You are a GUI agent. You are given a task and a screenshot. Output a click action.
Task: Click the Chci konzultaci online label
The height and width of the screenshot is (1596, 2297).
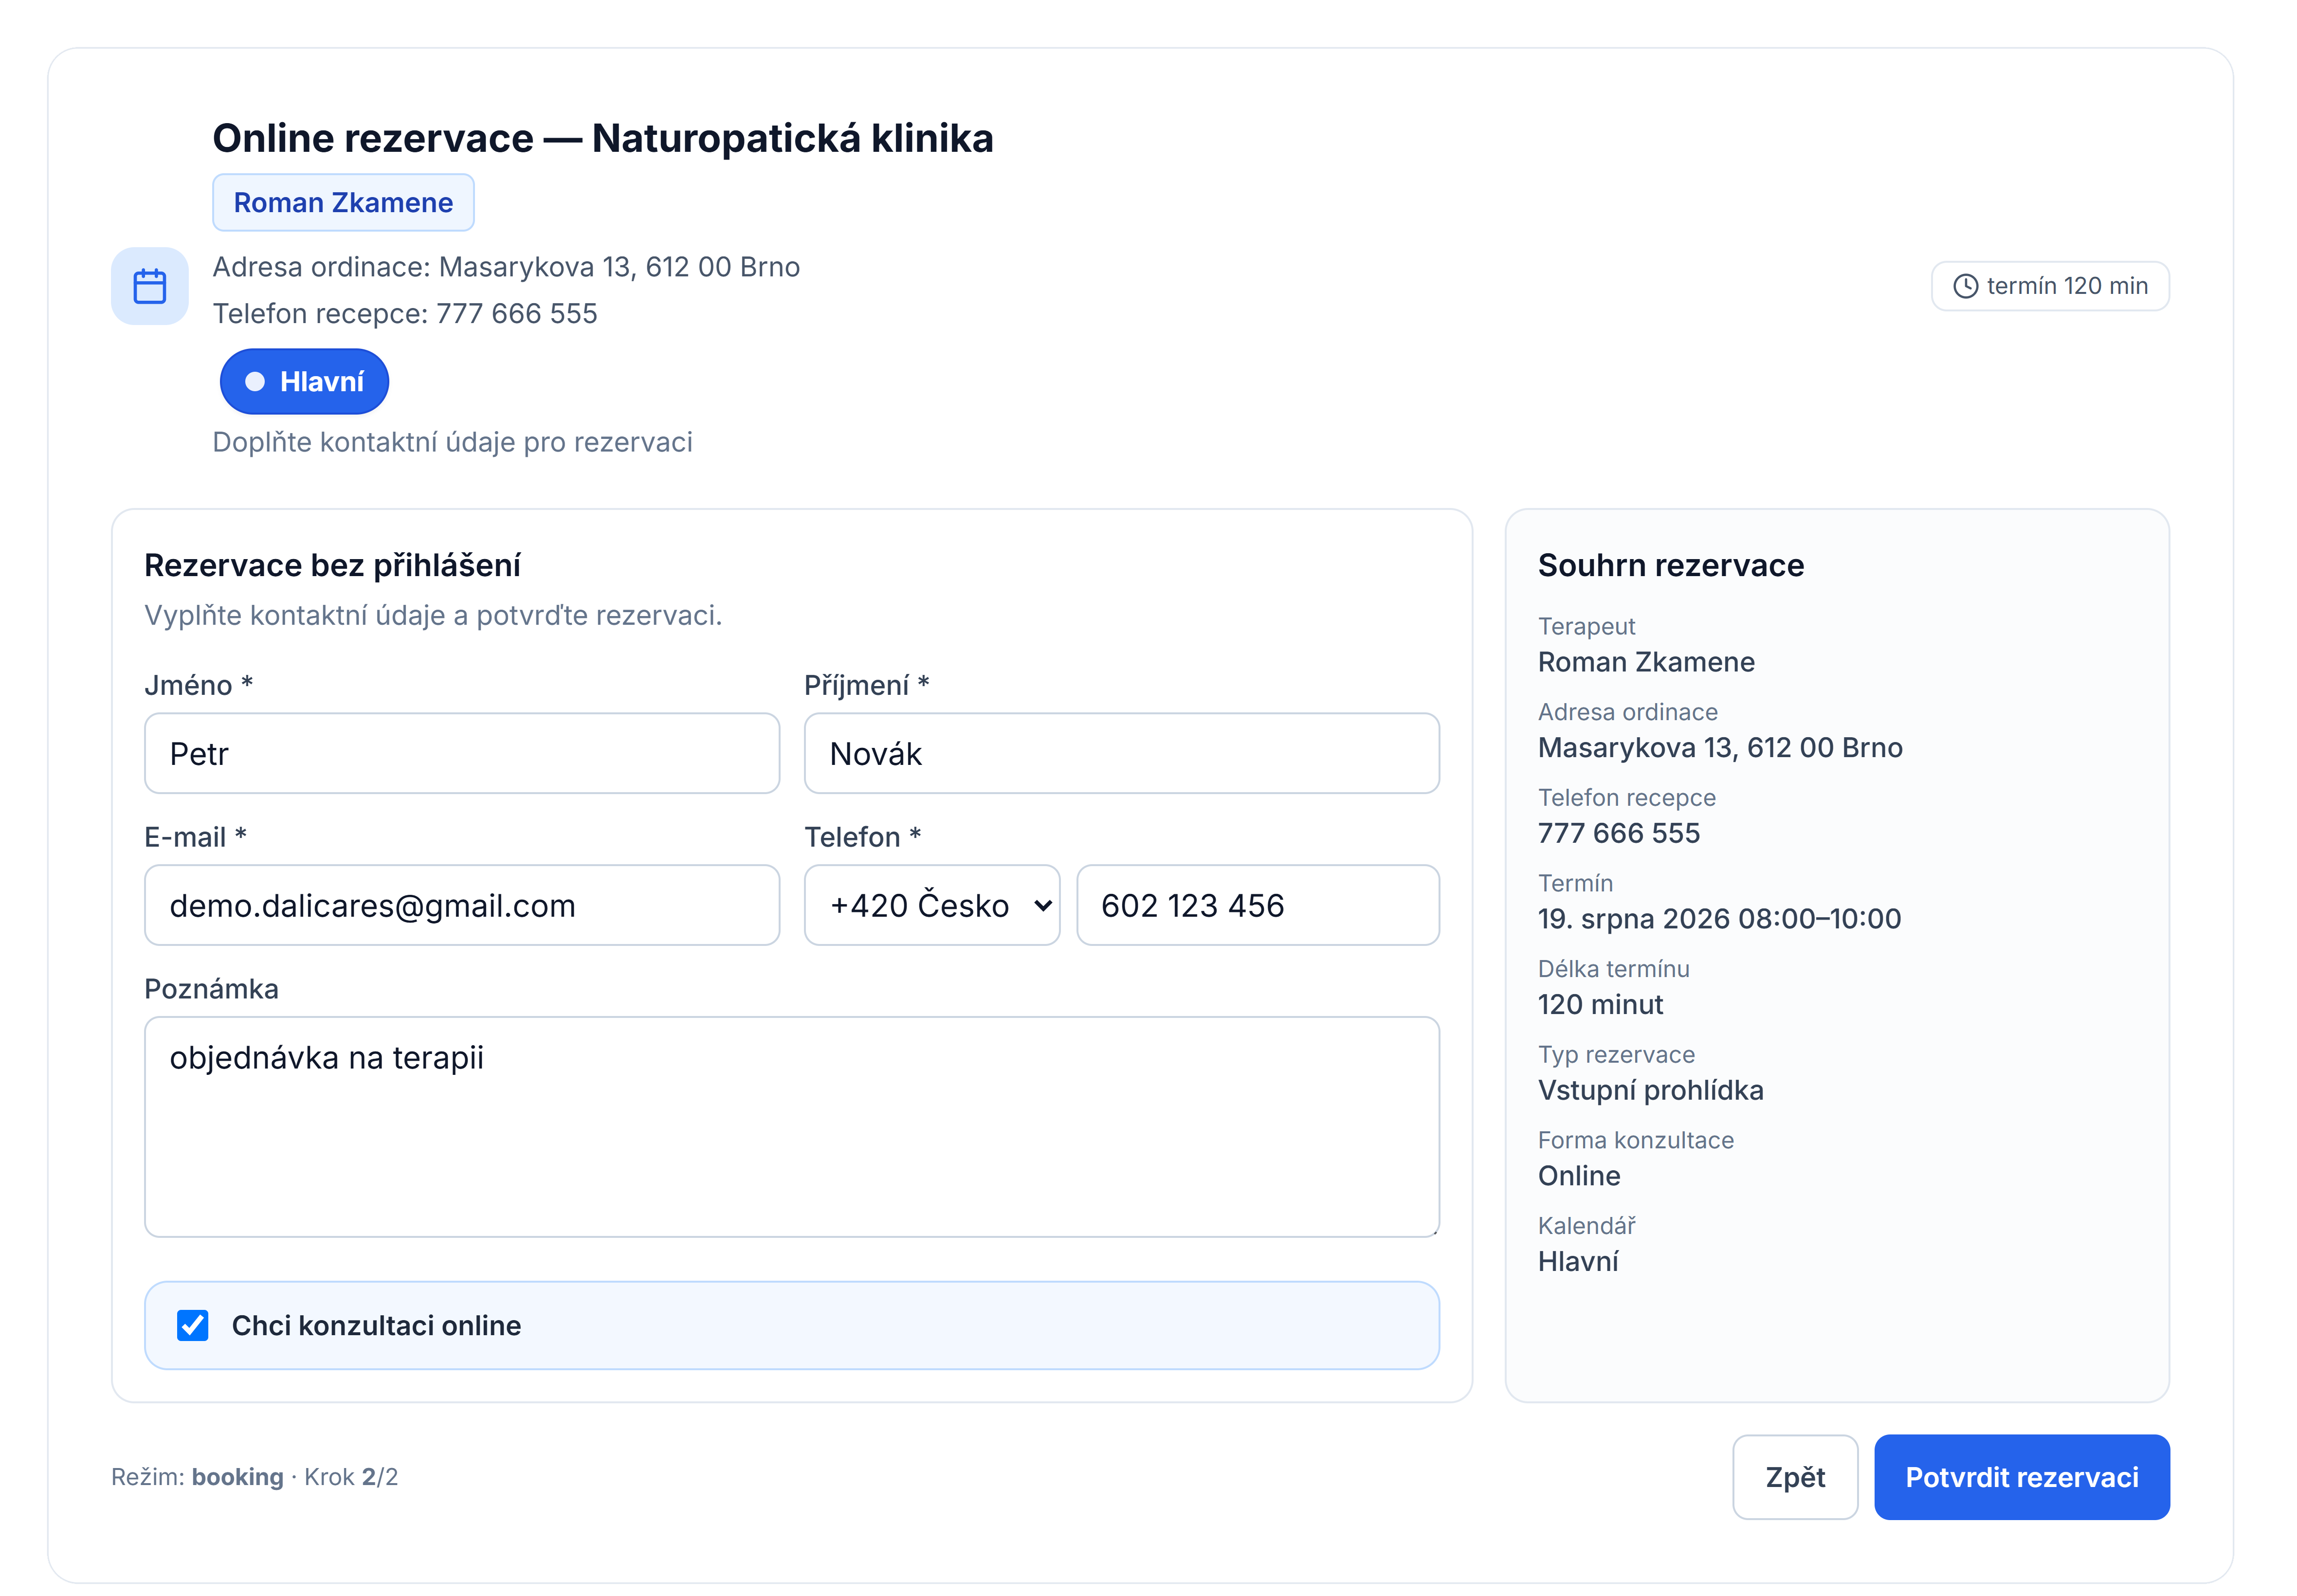point(376,1325)
